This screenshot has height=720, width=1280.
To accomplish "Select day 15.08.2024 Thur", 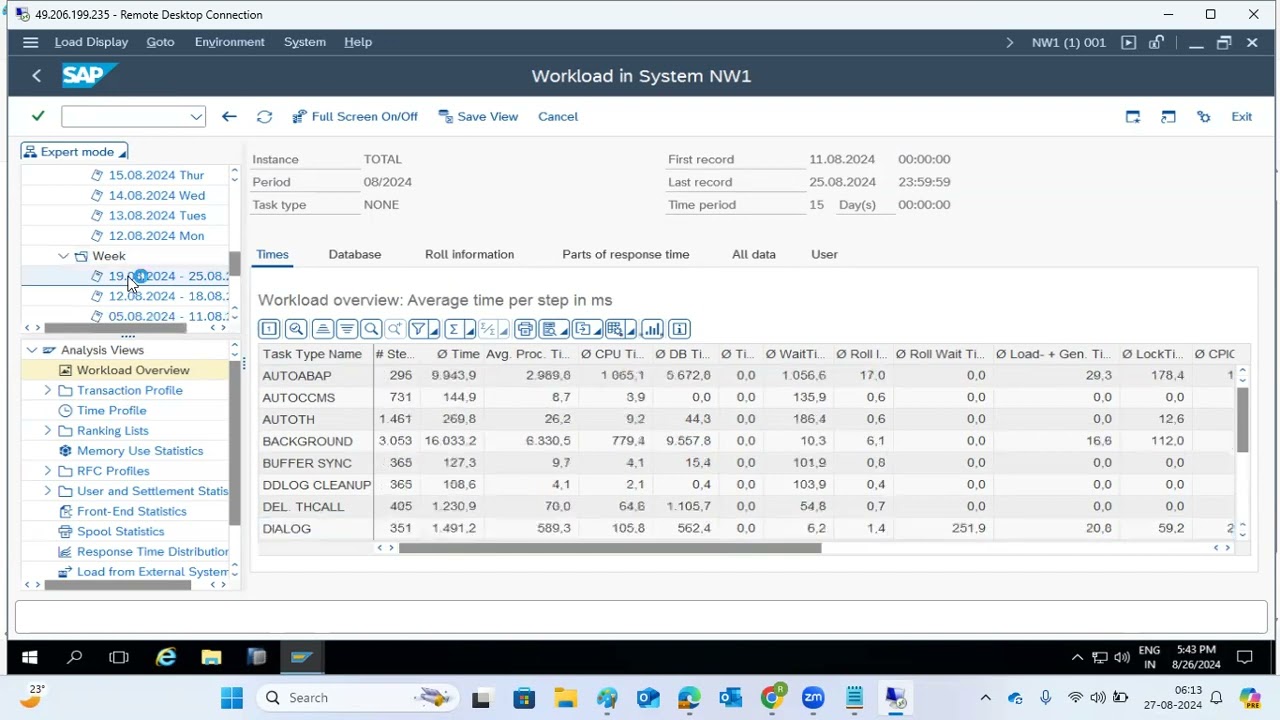I will click(156, 175).
